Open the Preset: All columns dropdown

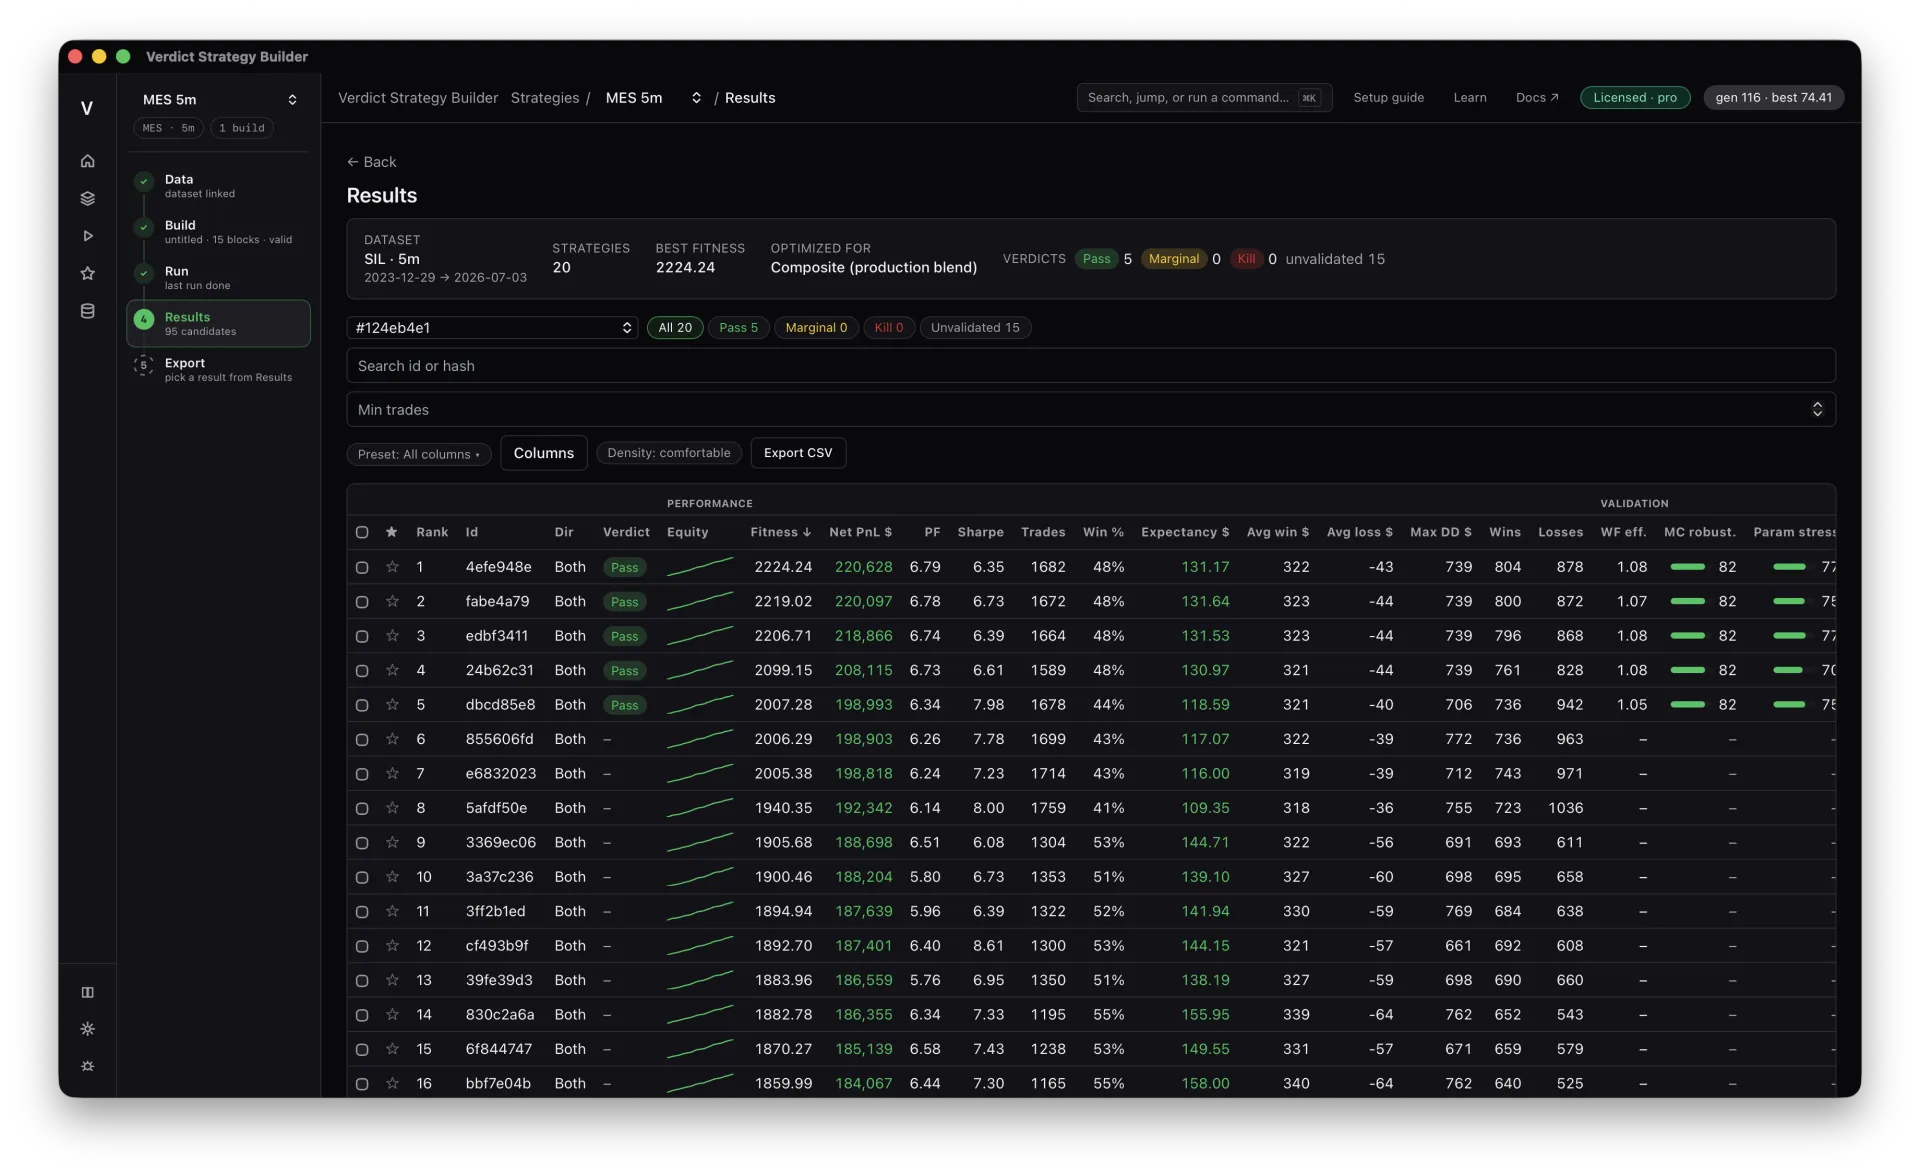pyautogui.click(x=419, y=454)
